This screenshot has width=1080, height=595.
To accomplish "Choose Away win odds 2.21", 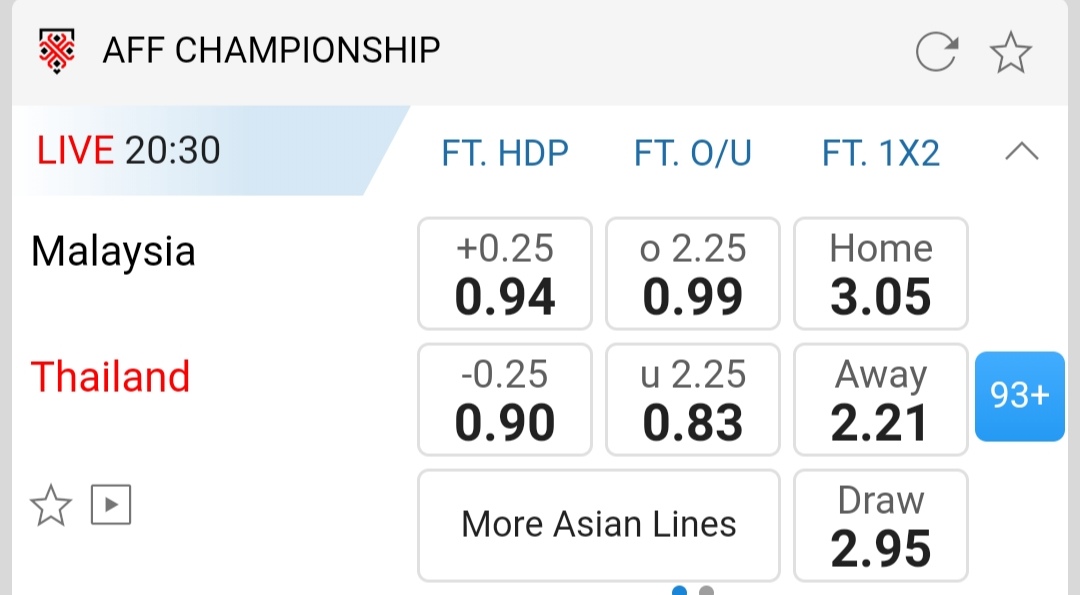I will tap(880, 399).
